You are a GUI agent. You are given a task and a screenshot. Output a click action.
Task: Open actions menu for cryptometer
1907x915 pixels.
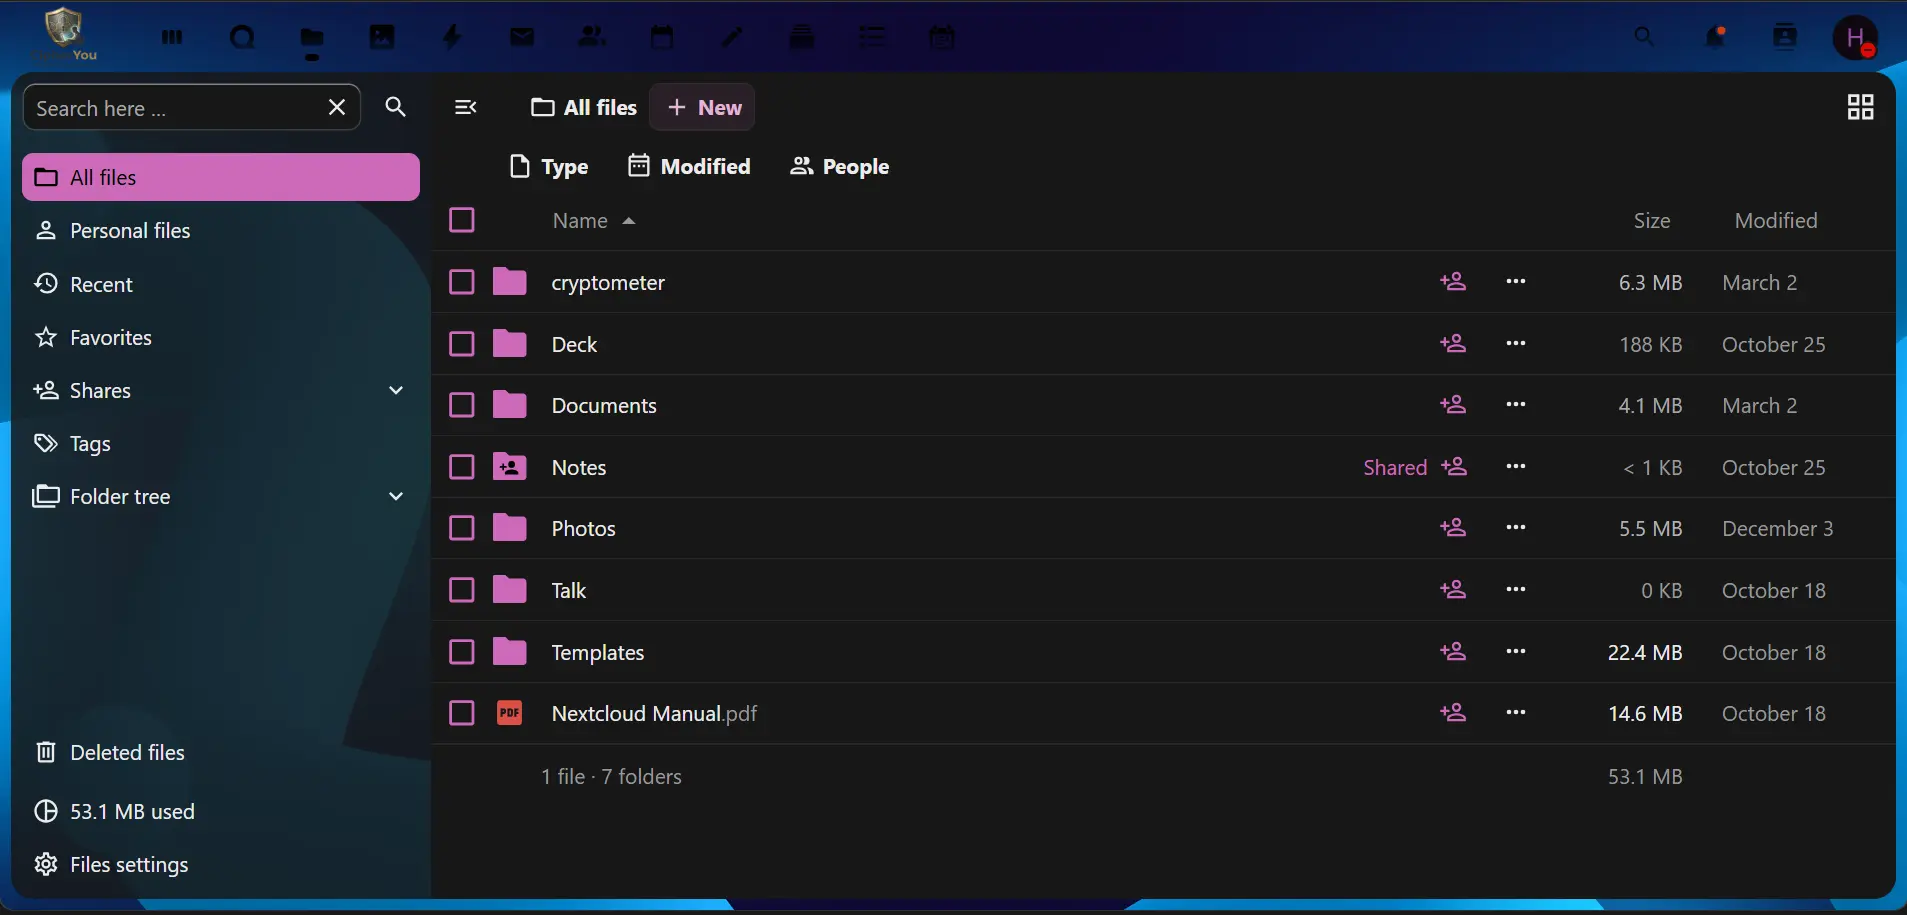[1516, 282]
